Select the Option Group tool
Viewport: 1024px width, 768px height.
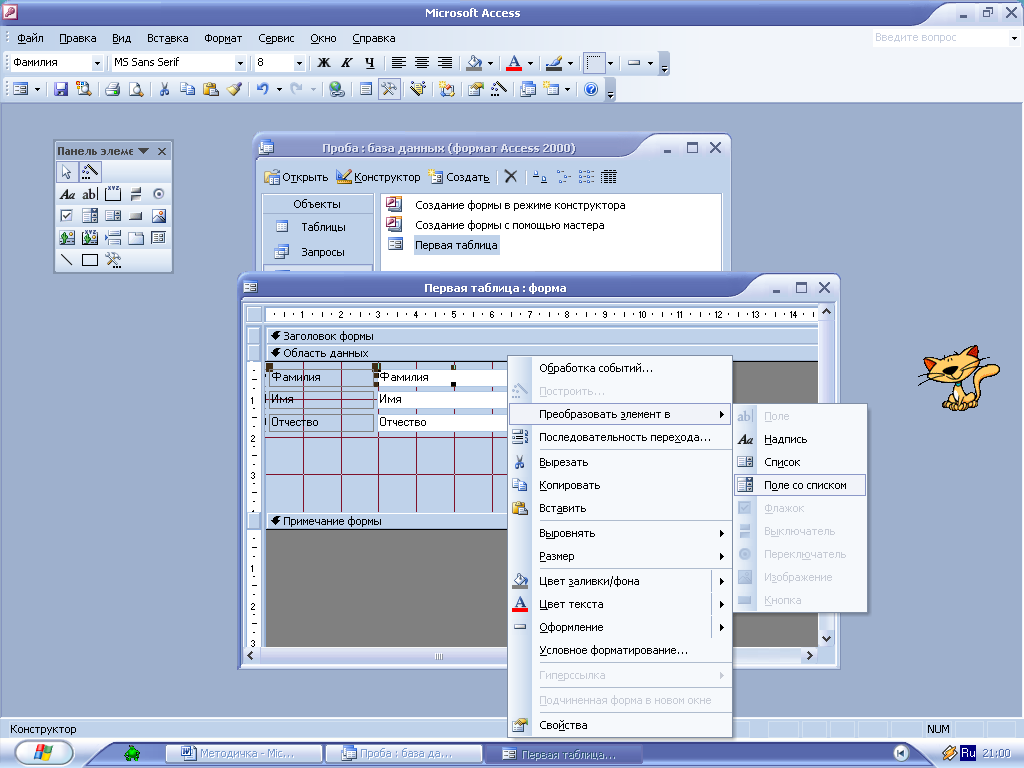113,194
